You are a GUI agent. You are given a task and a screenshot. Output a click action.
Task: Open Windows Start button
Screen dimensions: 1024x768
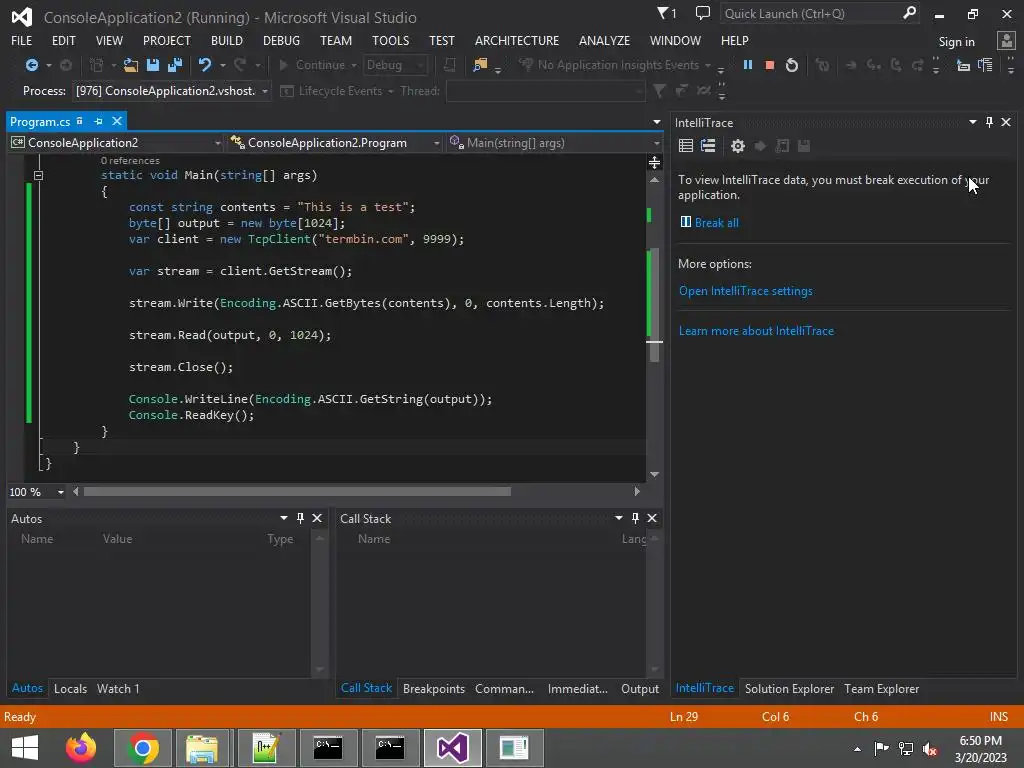click(25, 748)
